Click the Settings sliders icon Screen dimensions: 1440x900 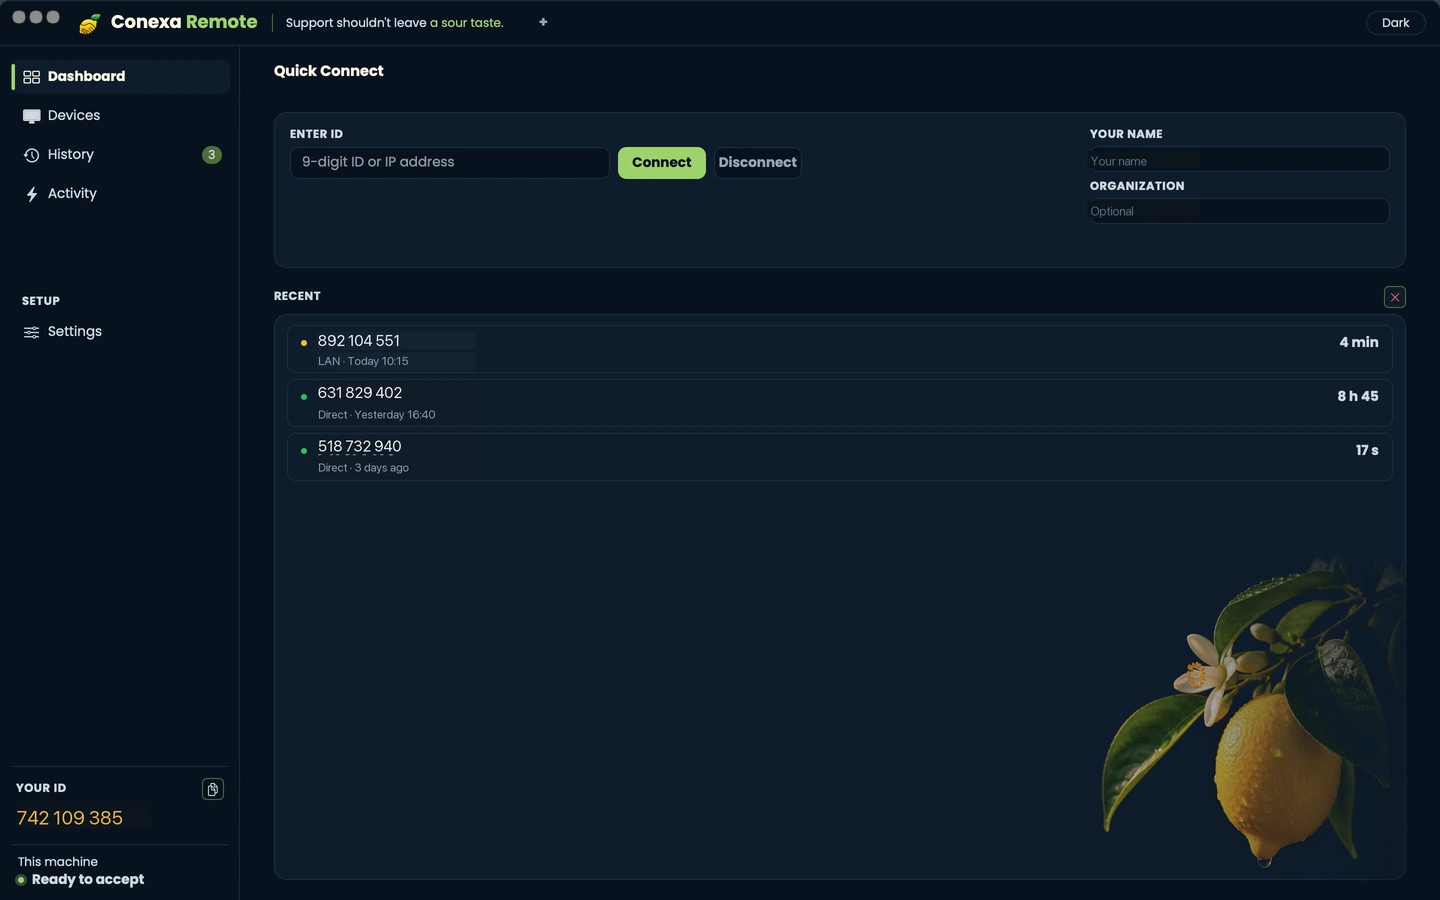pos(32,332)
